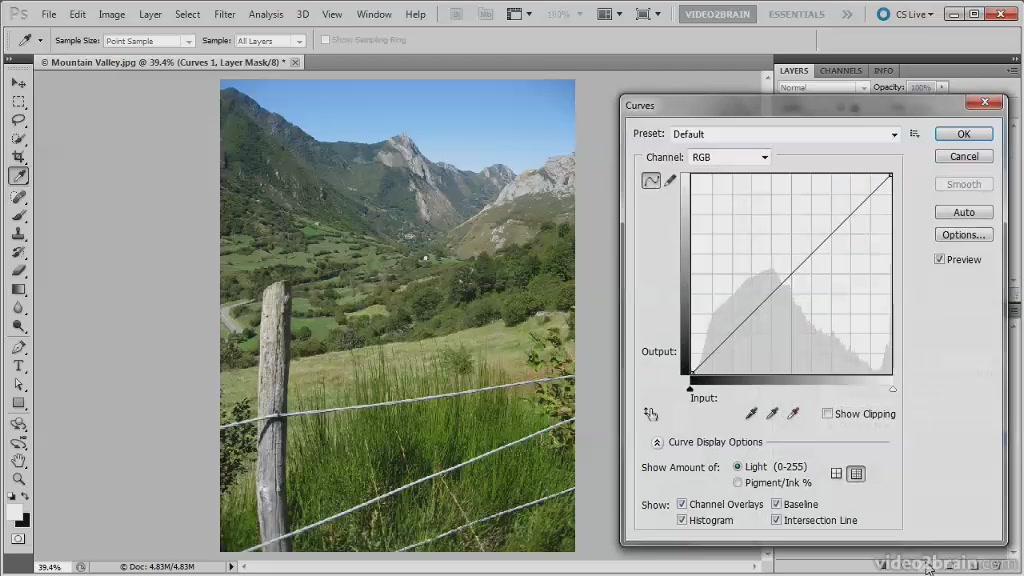Switch to the Info tab
The height and width of the screenshot is (576, 1024).
coord(883,71)
